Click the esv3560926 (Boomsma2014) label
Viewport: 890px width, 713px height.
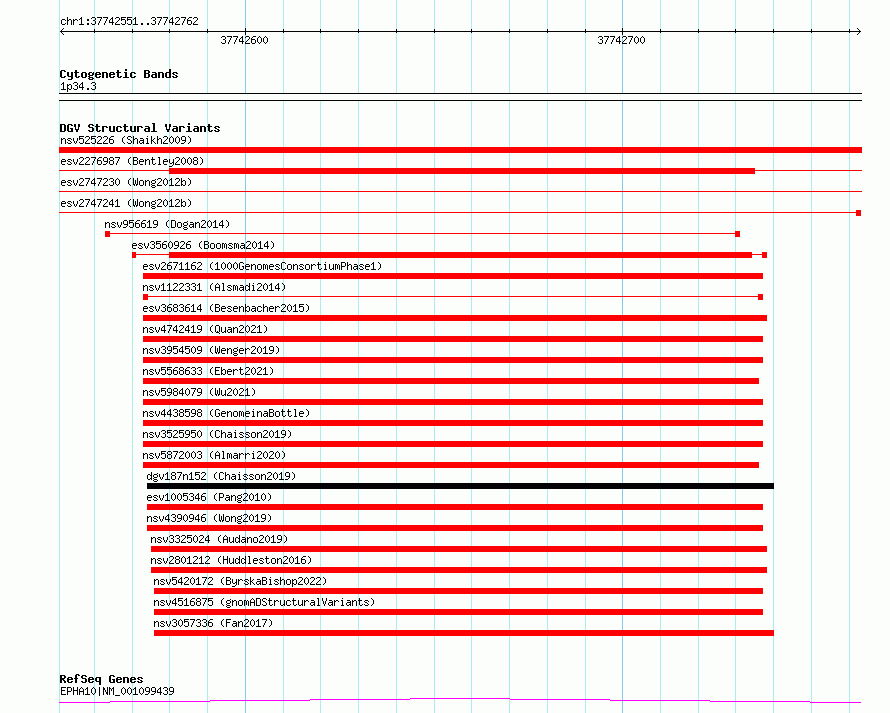tap(203, 245)
